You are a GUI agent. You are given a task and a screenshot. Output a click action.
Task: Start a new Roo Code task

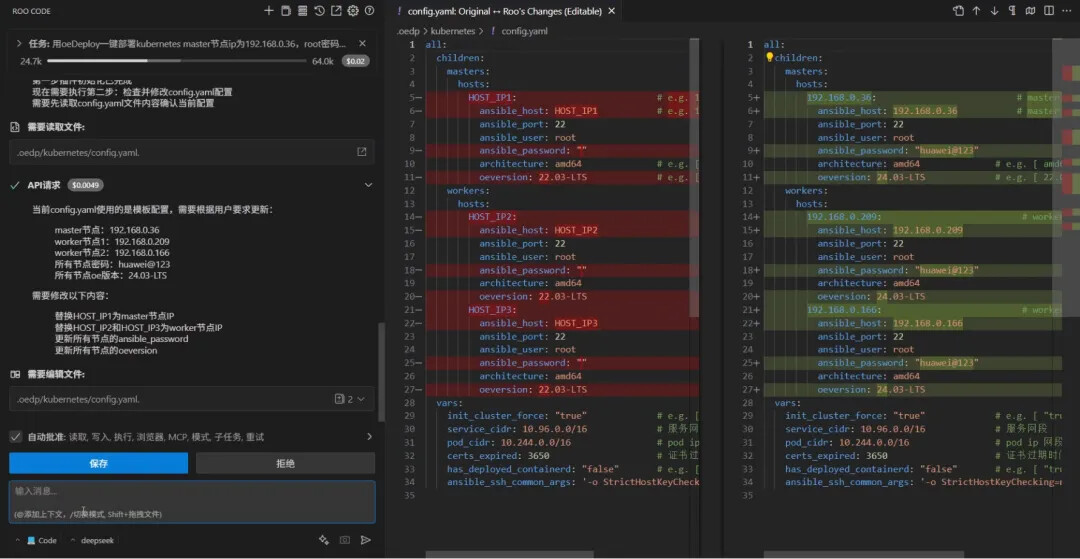click(268, 11)
